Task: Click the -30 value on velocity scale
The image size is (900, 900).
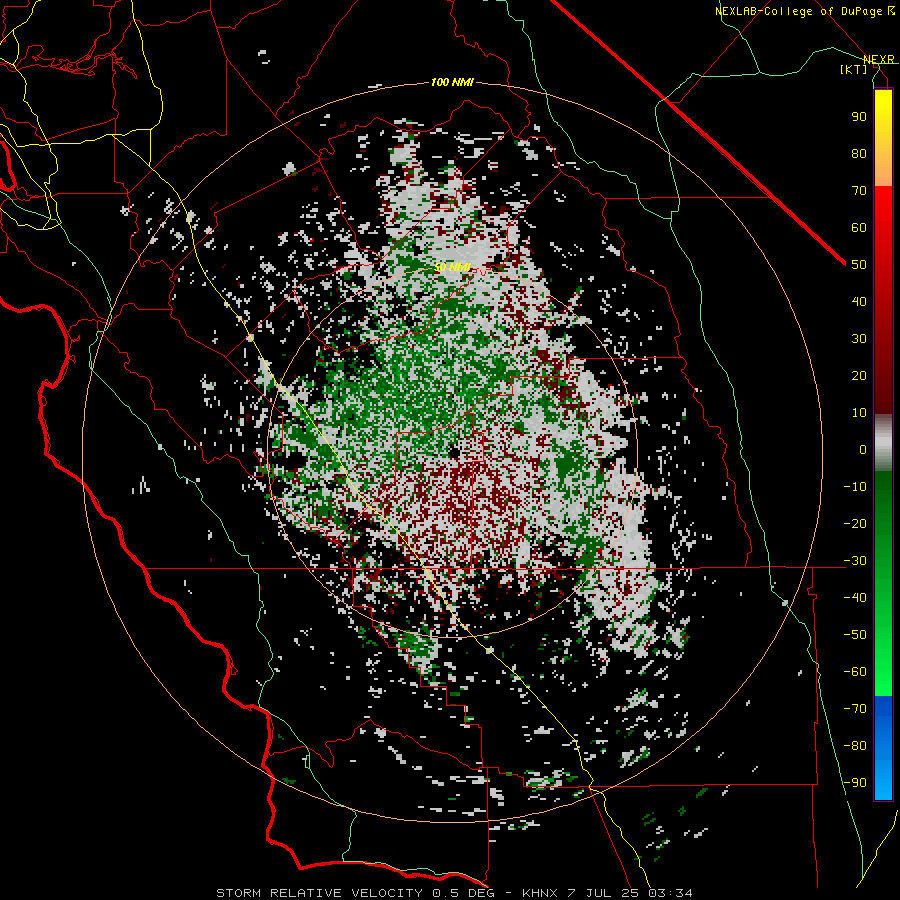Action: [855, 561]
